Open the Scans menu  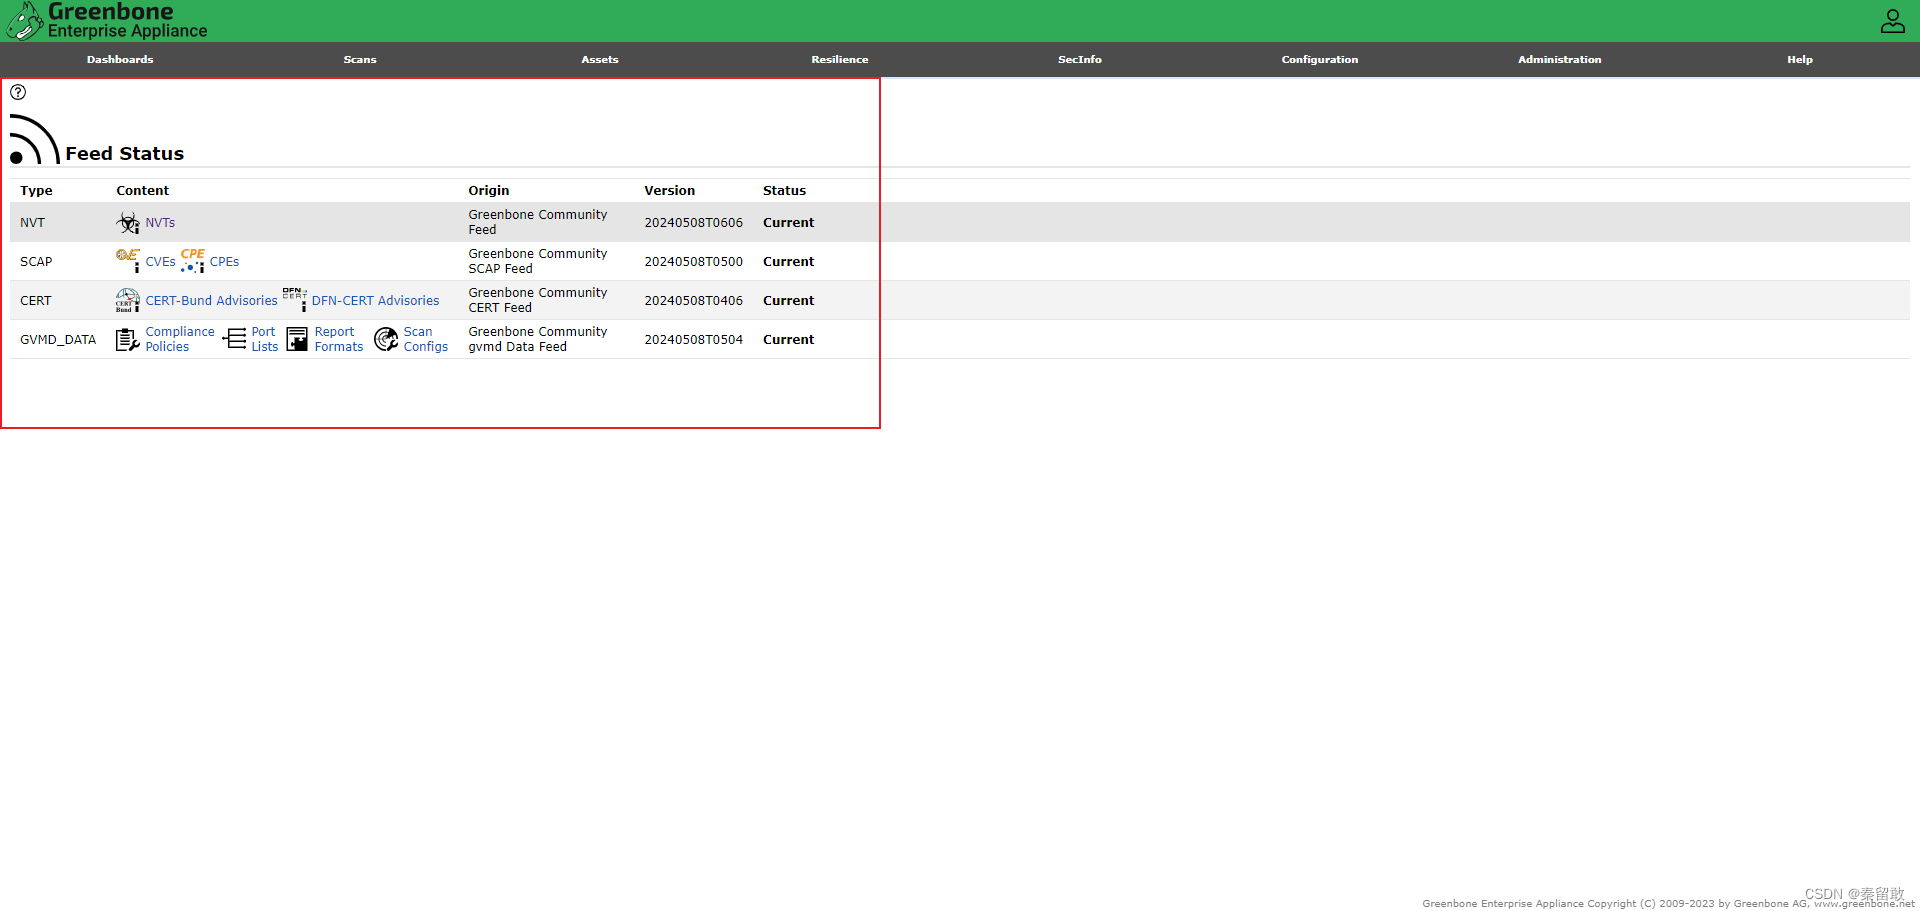coord(360,60)
